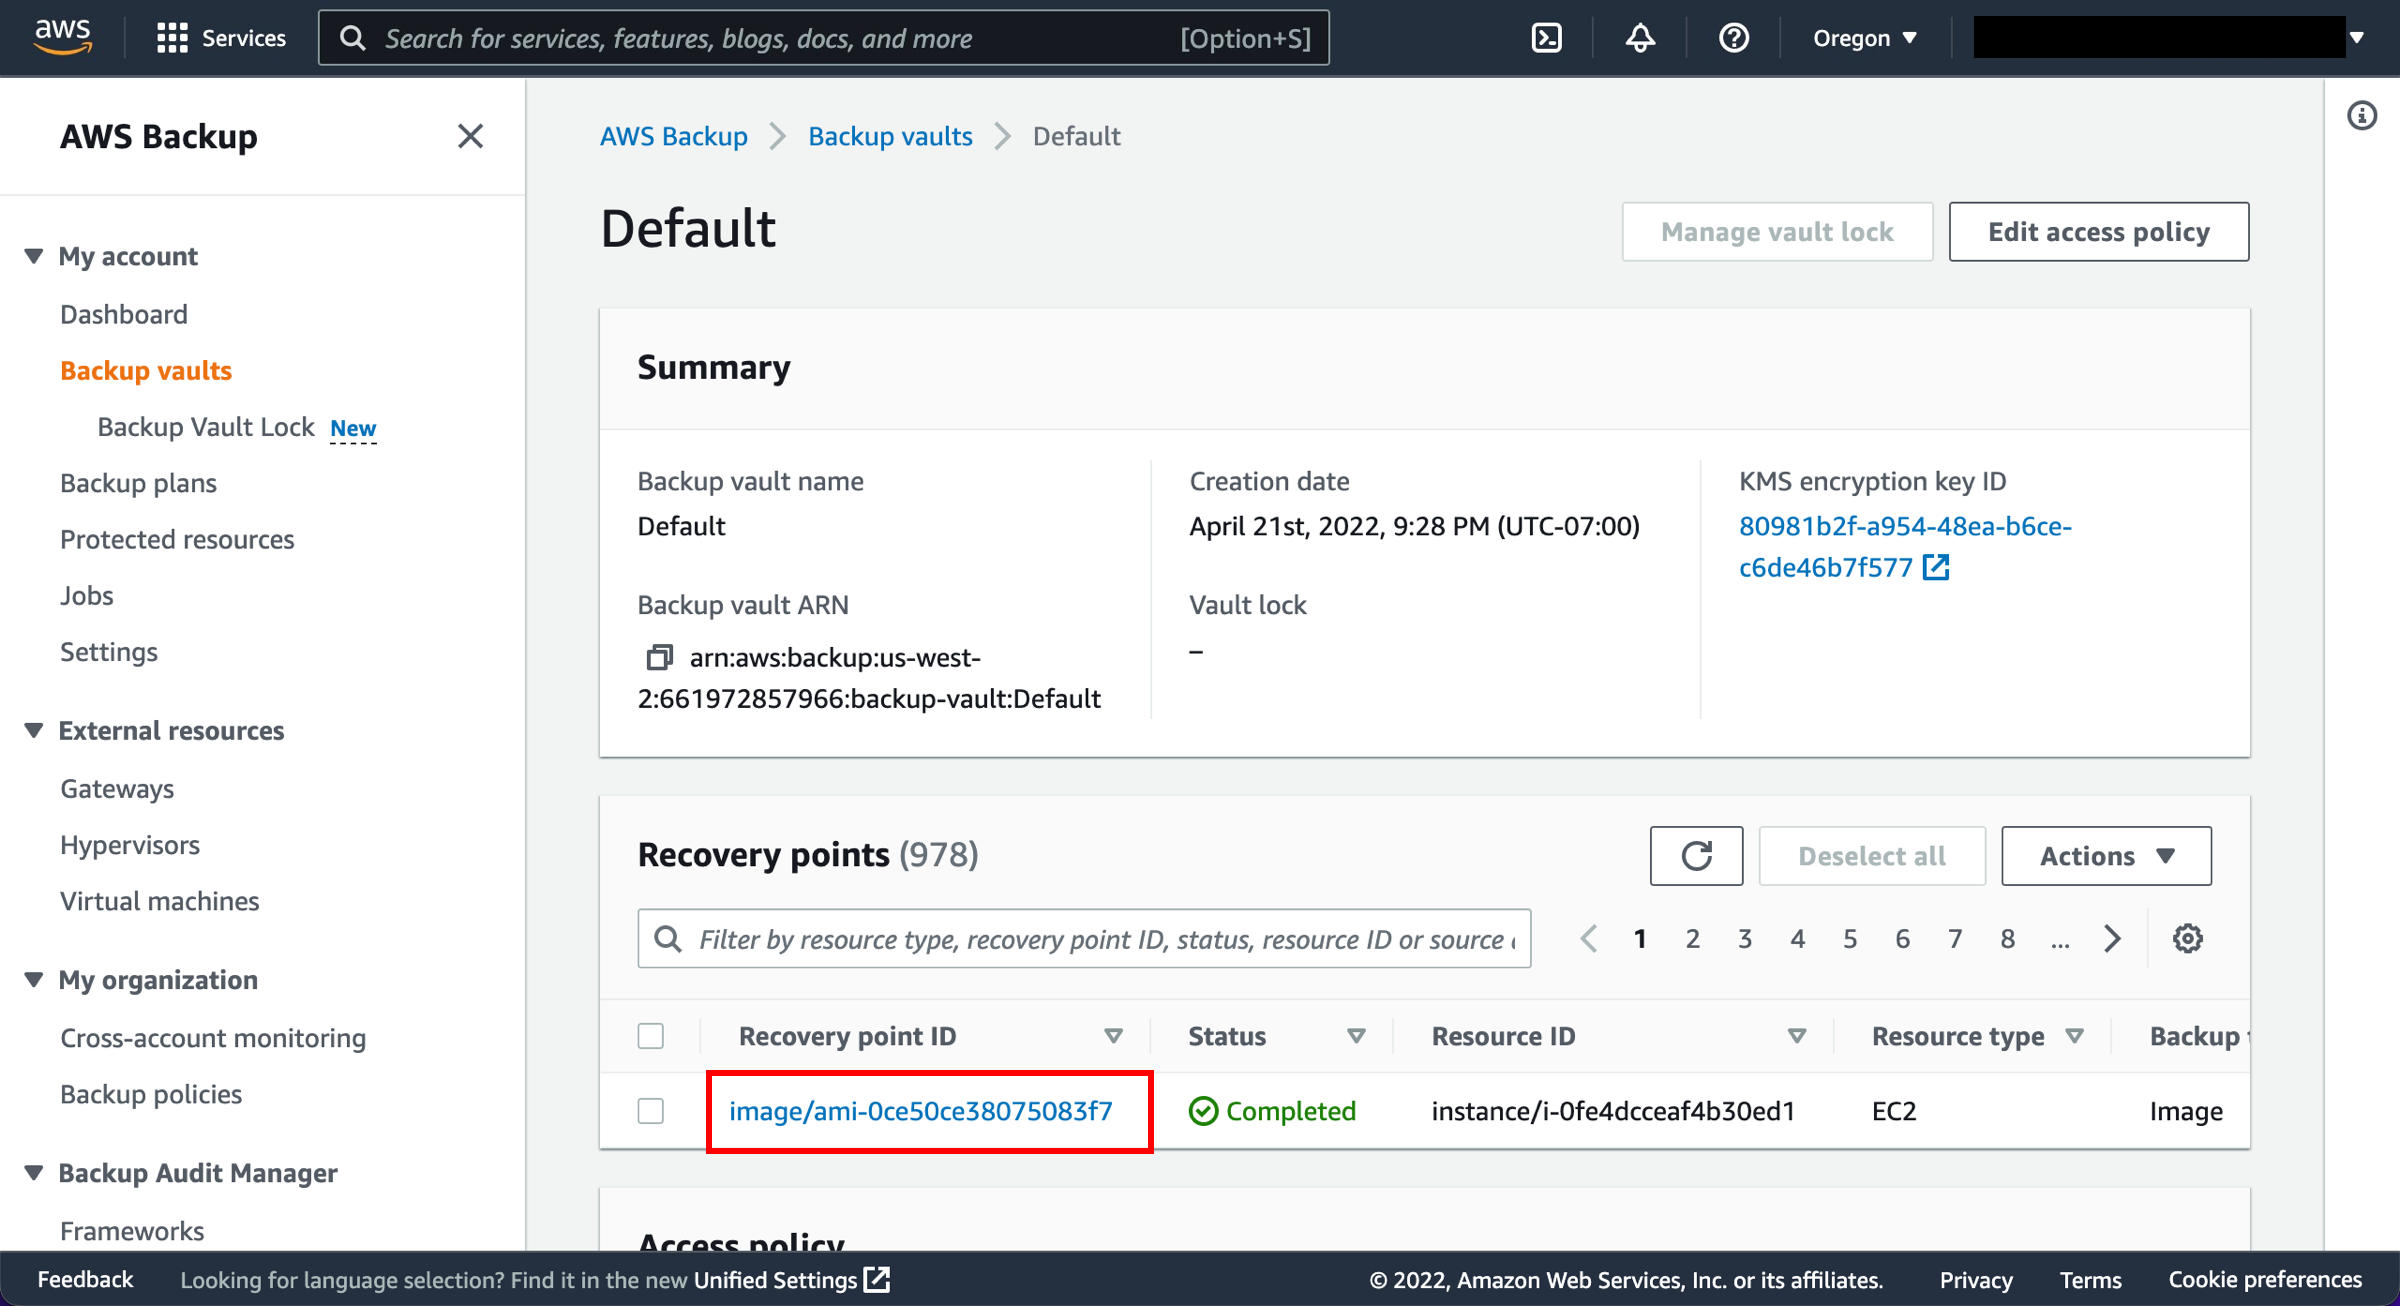
Task: Select all recovery points checkbox
Action: pos(651,1036)
